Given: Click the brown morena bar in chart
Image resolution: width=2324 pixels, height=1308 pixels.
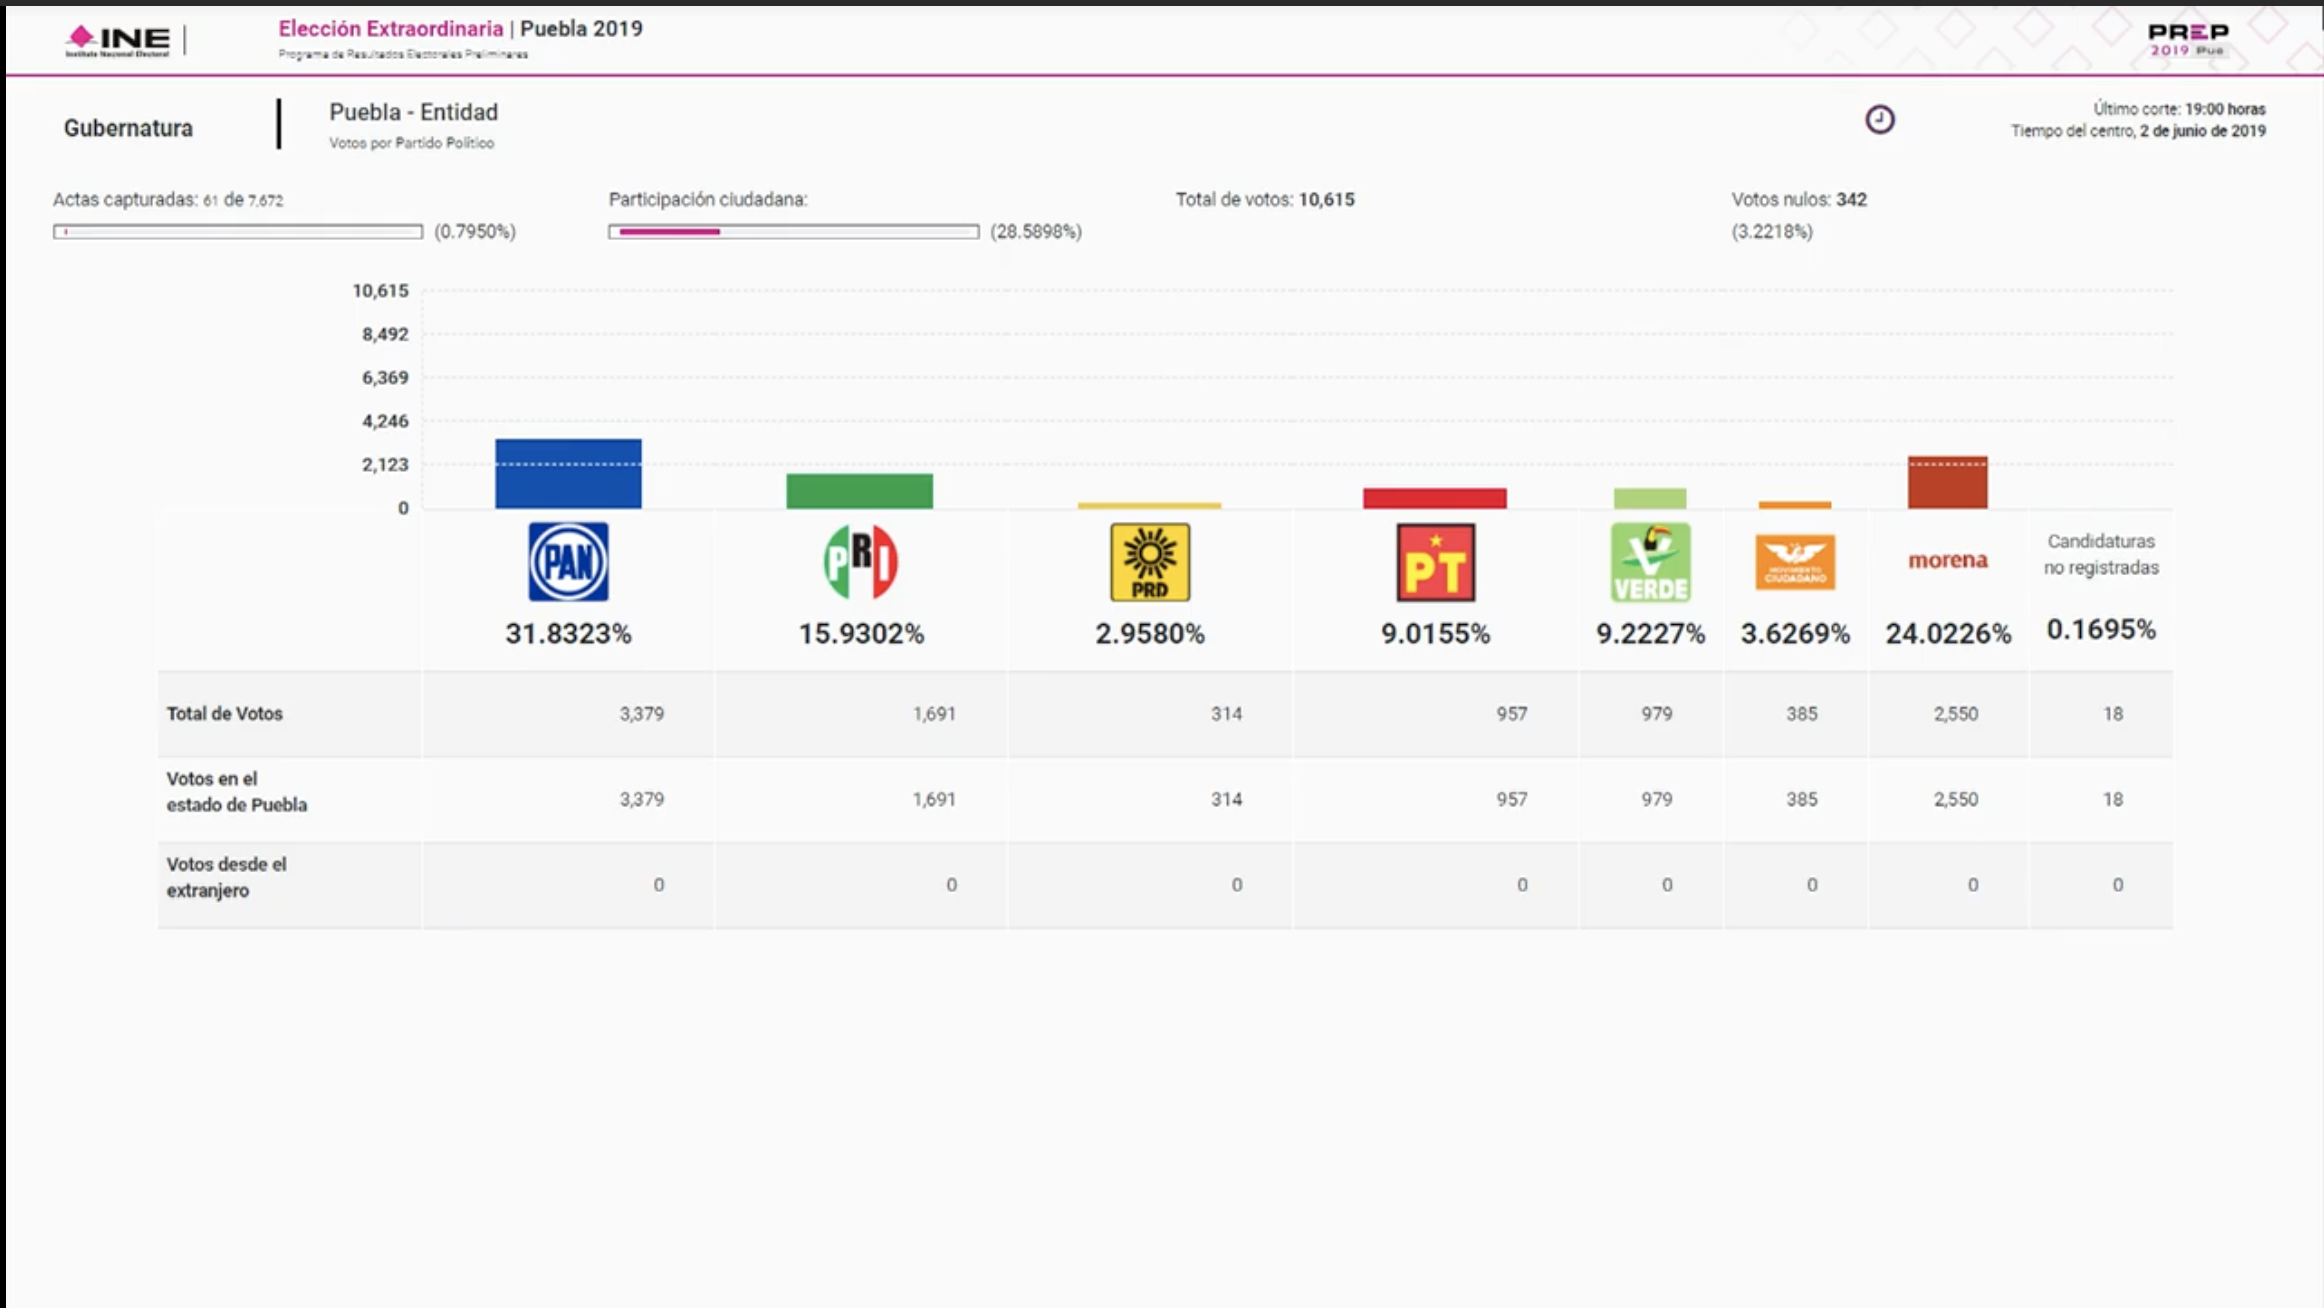Looking at the screenshot, I should (1947, 483).
